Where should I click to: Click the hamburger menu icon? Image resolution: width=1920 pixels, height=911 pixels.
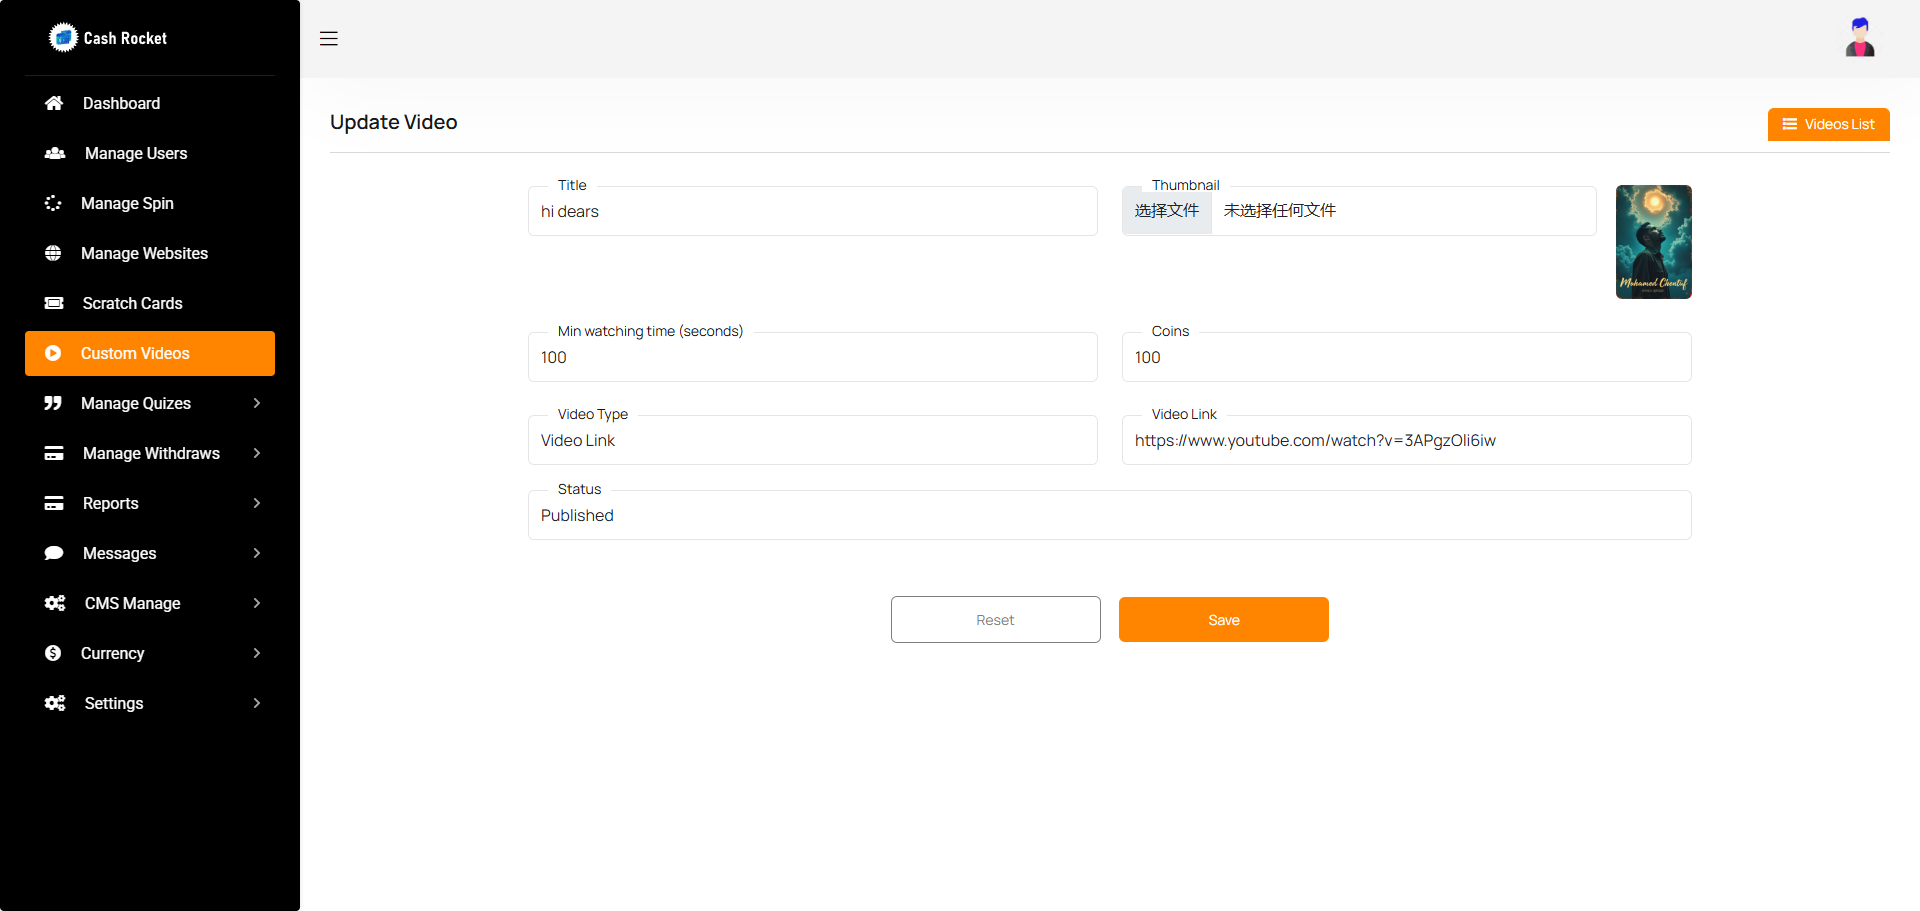coord(329,39)
